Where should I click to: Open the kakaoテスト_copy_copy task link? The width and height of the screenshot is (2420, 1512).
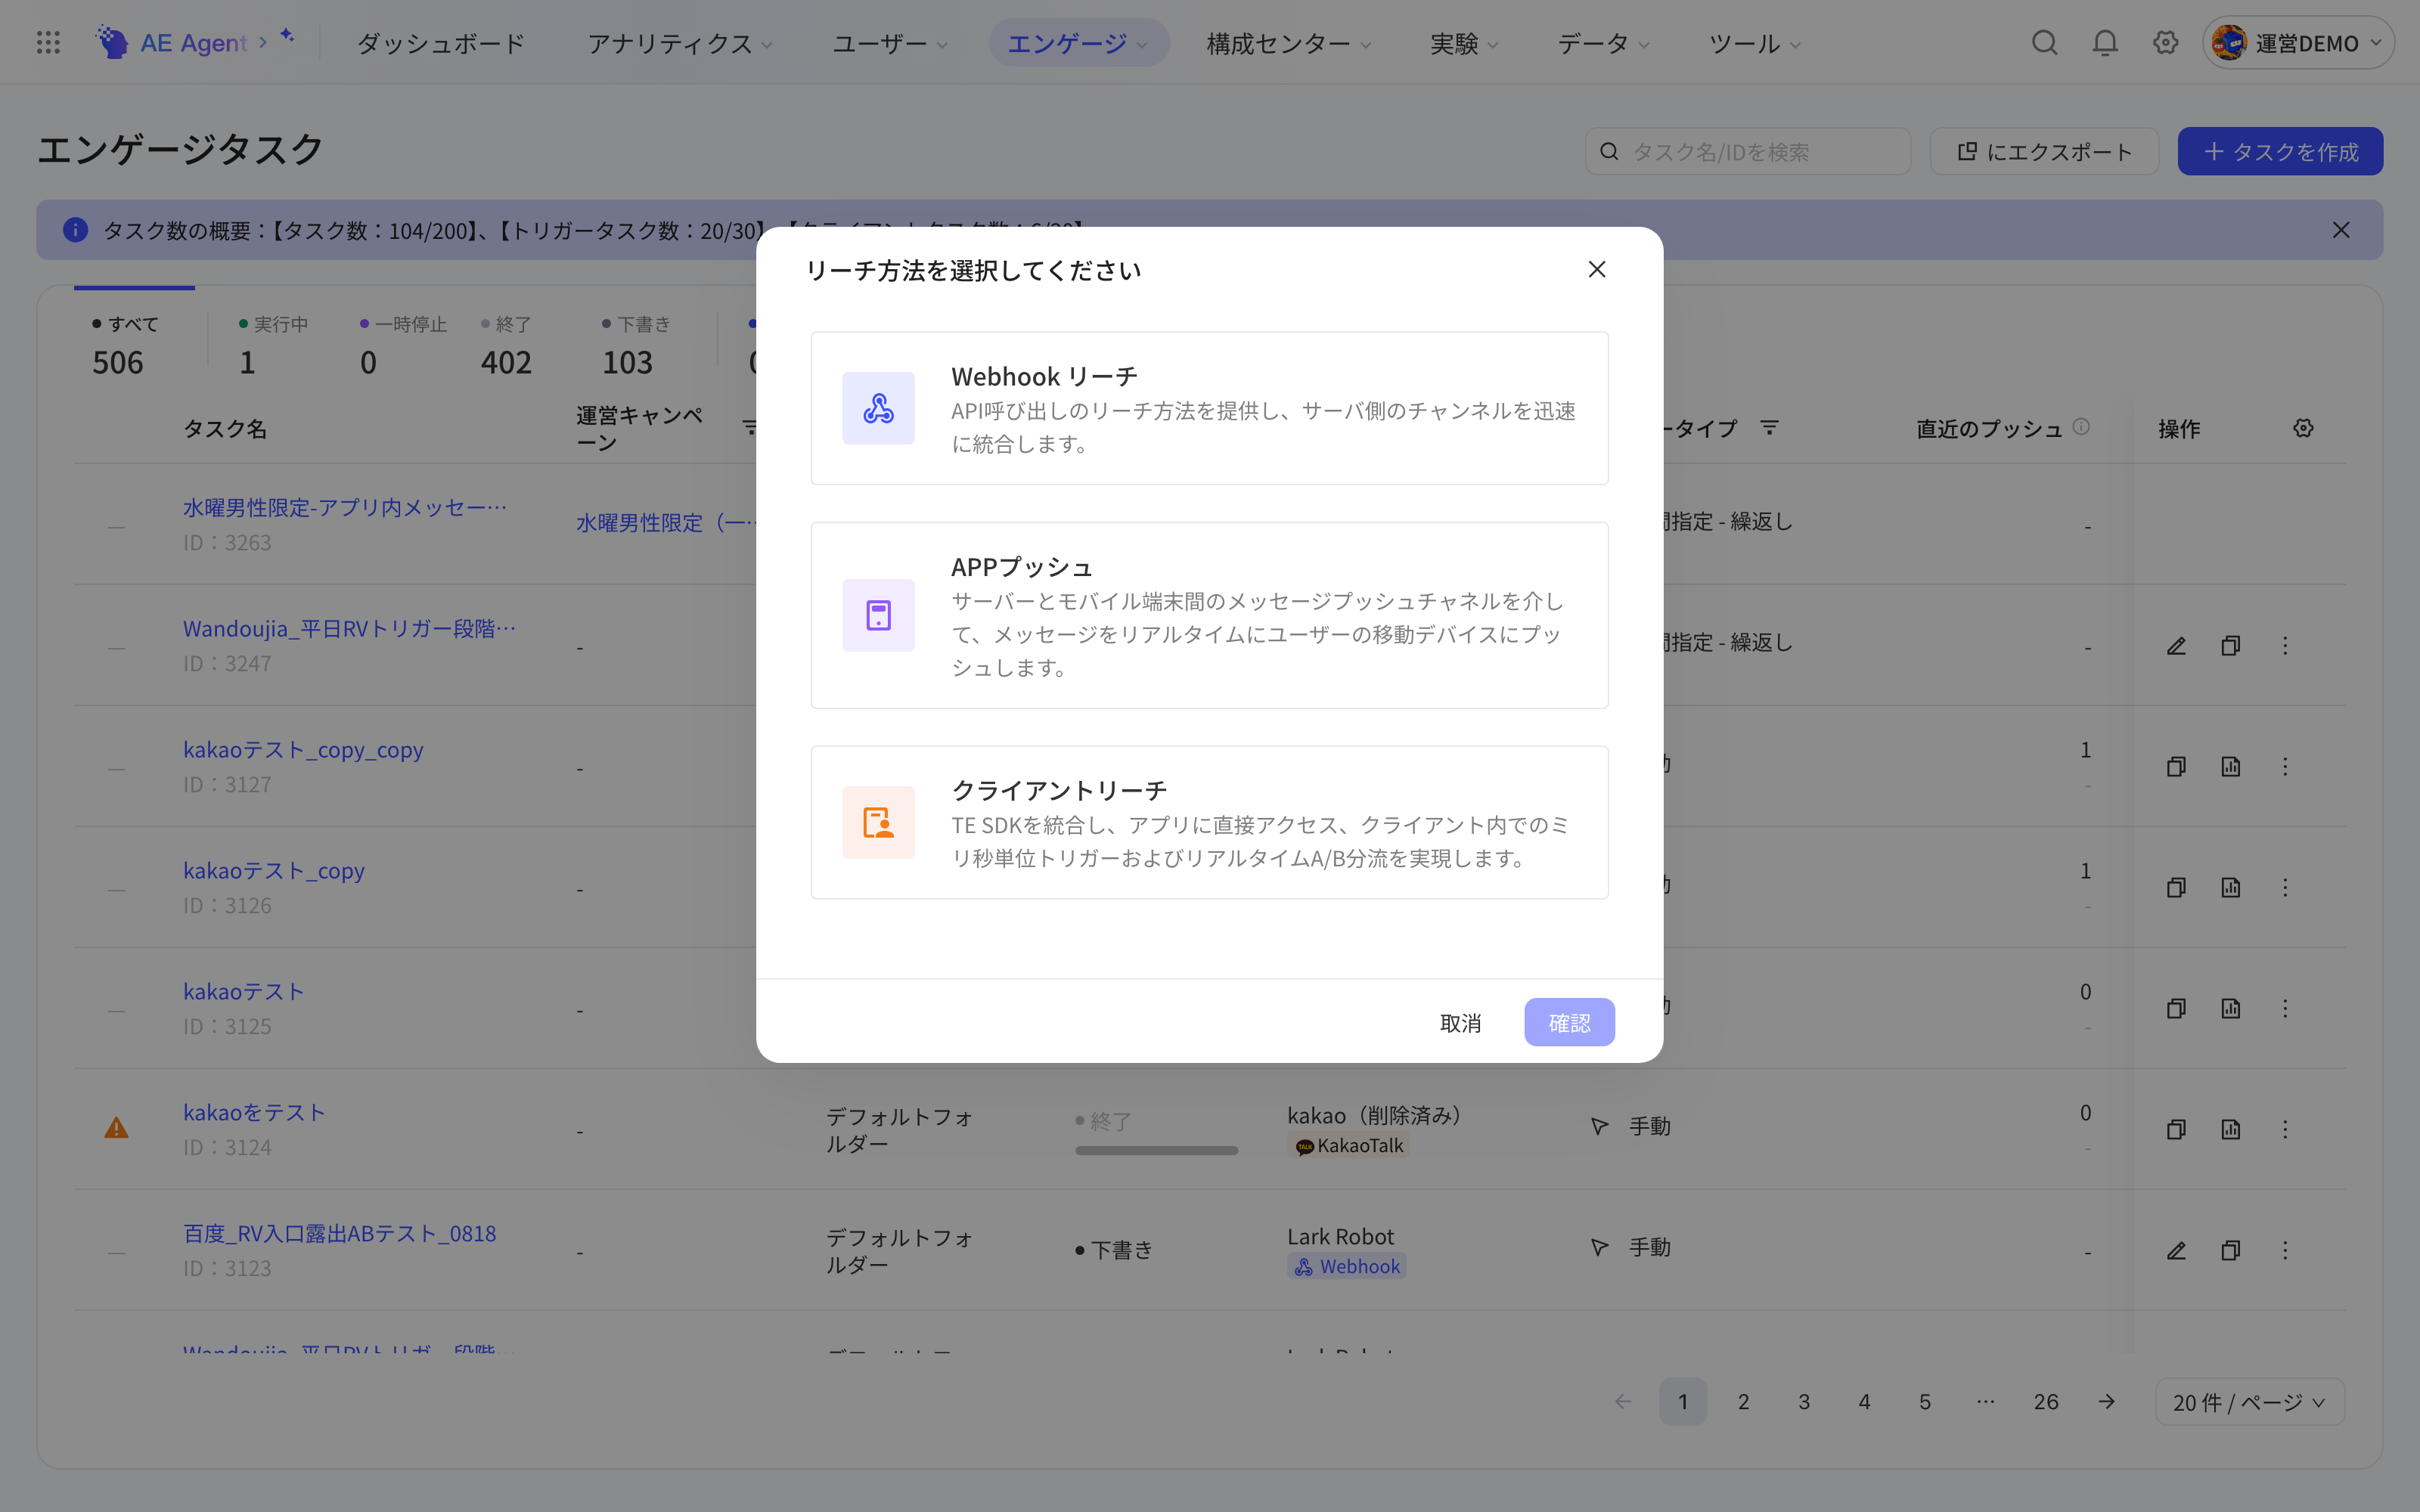pos(303,749)
